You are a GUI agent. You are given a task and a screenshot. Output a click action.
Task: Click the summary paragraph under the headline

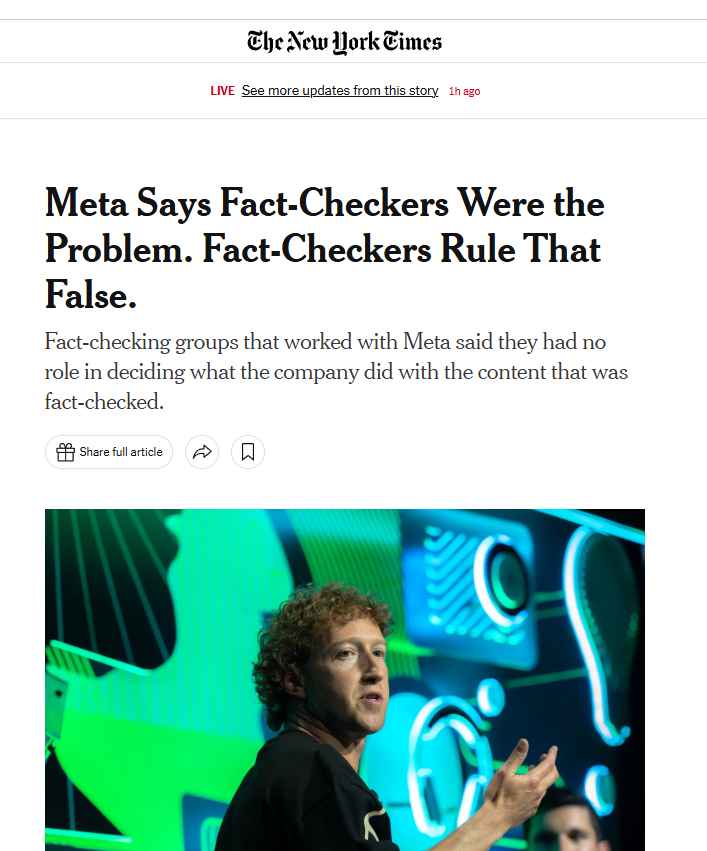(336, 372)
